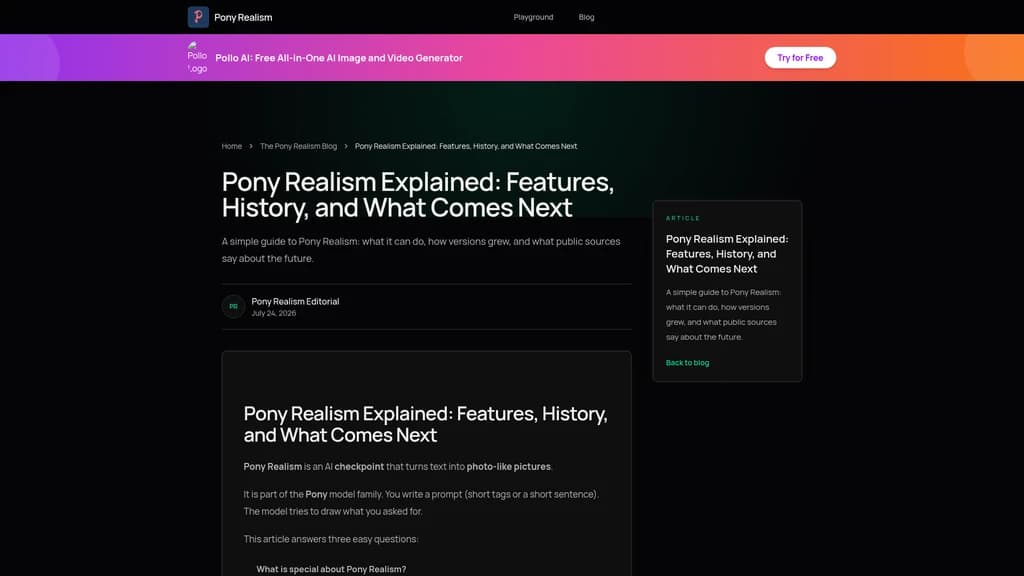The height and width of the screenshot is (576, 1024).
Task: Click the Pony Realism logo icon
Action: tap(199, 17)
